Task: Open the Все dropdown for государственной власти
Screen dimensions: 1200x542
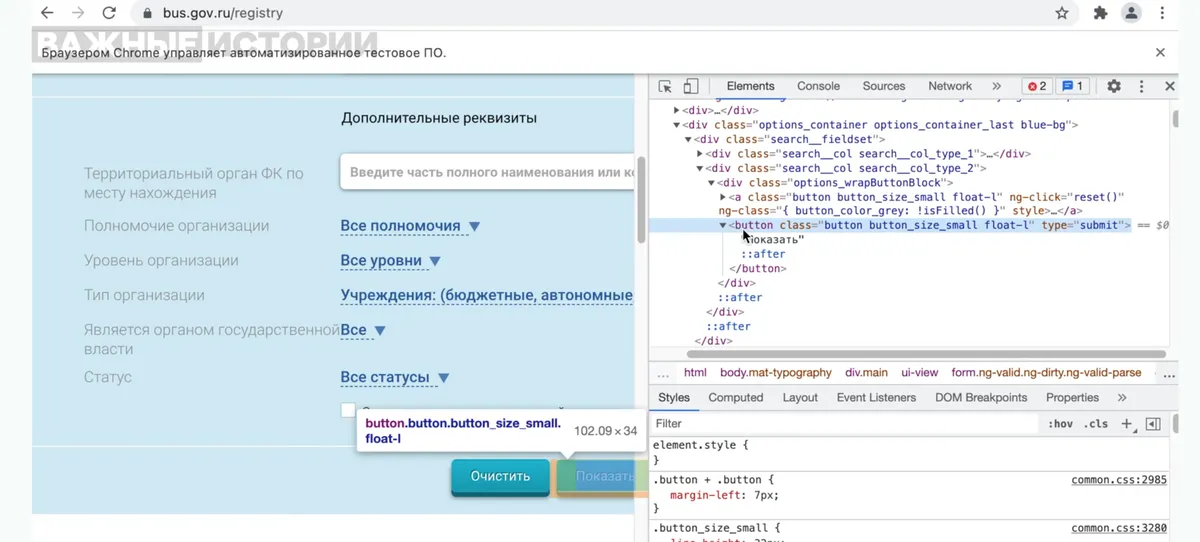Action: pyautogui.click(x=363, y=330)
